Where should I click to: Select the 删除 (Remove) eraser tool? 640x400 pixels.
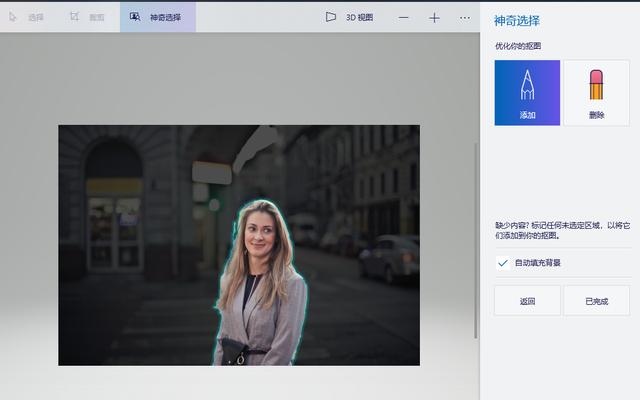pyautogui.click(x=596, y=93)
